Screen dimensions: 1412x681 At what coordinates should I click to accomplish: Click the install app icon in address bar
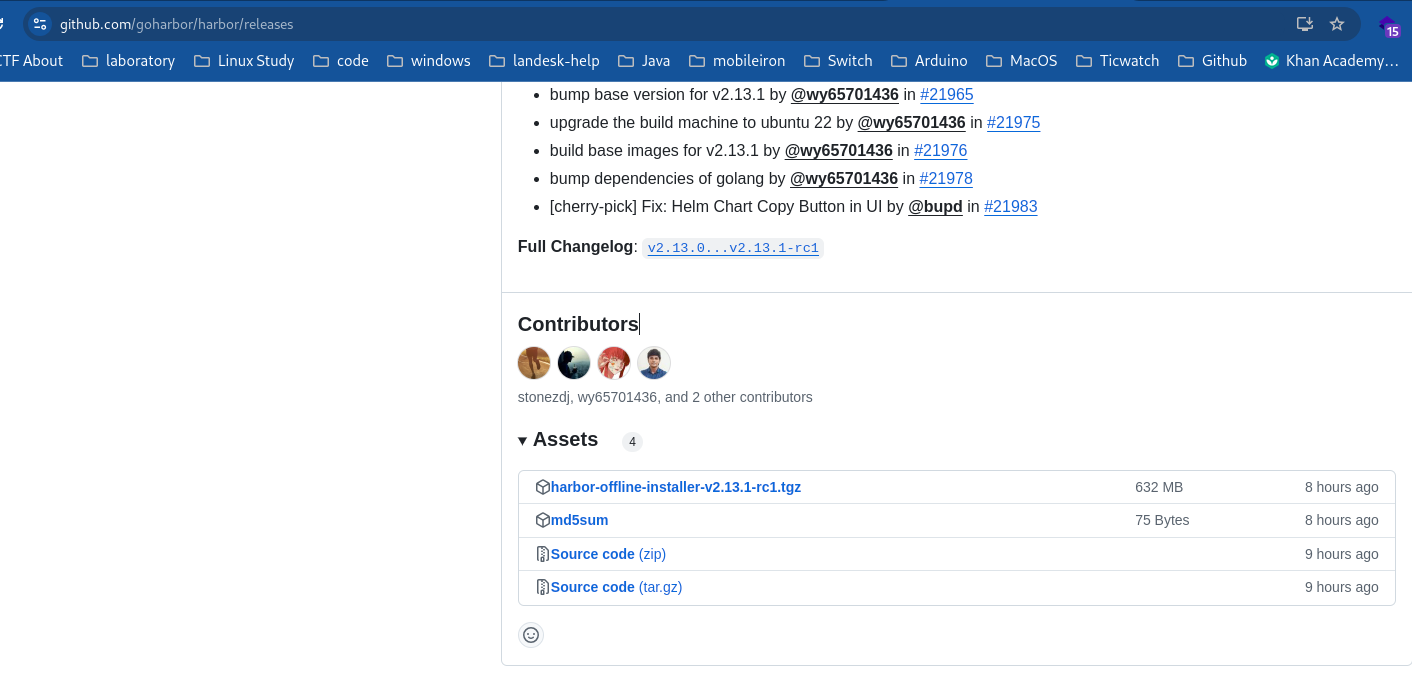point(1304,24)
